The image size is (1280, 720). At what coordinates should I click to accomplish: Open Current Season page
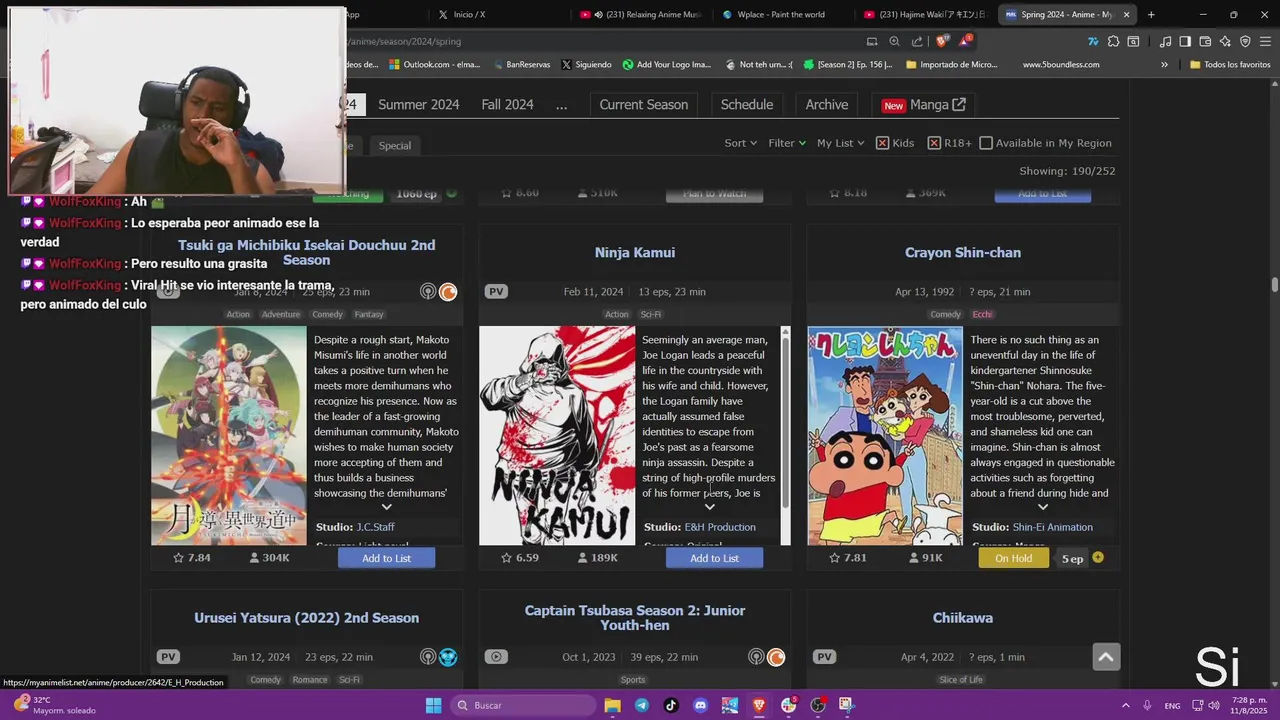pos(644,104)
